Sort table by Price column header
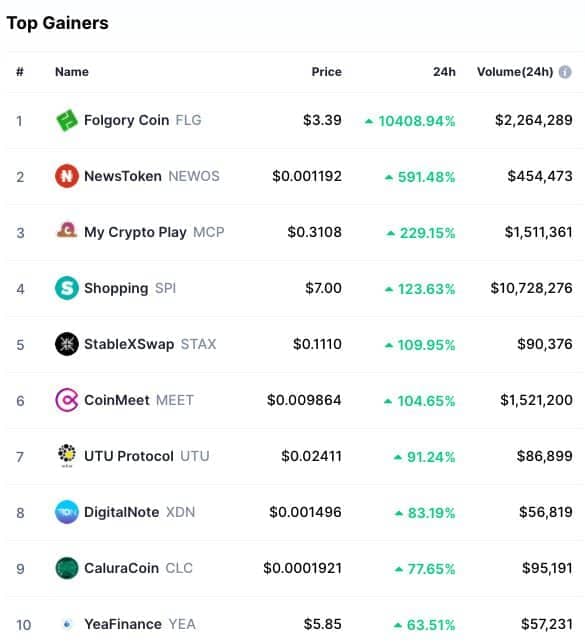The width and height of the screenshot is (585, 642). [326, 72]
